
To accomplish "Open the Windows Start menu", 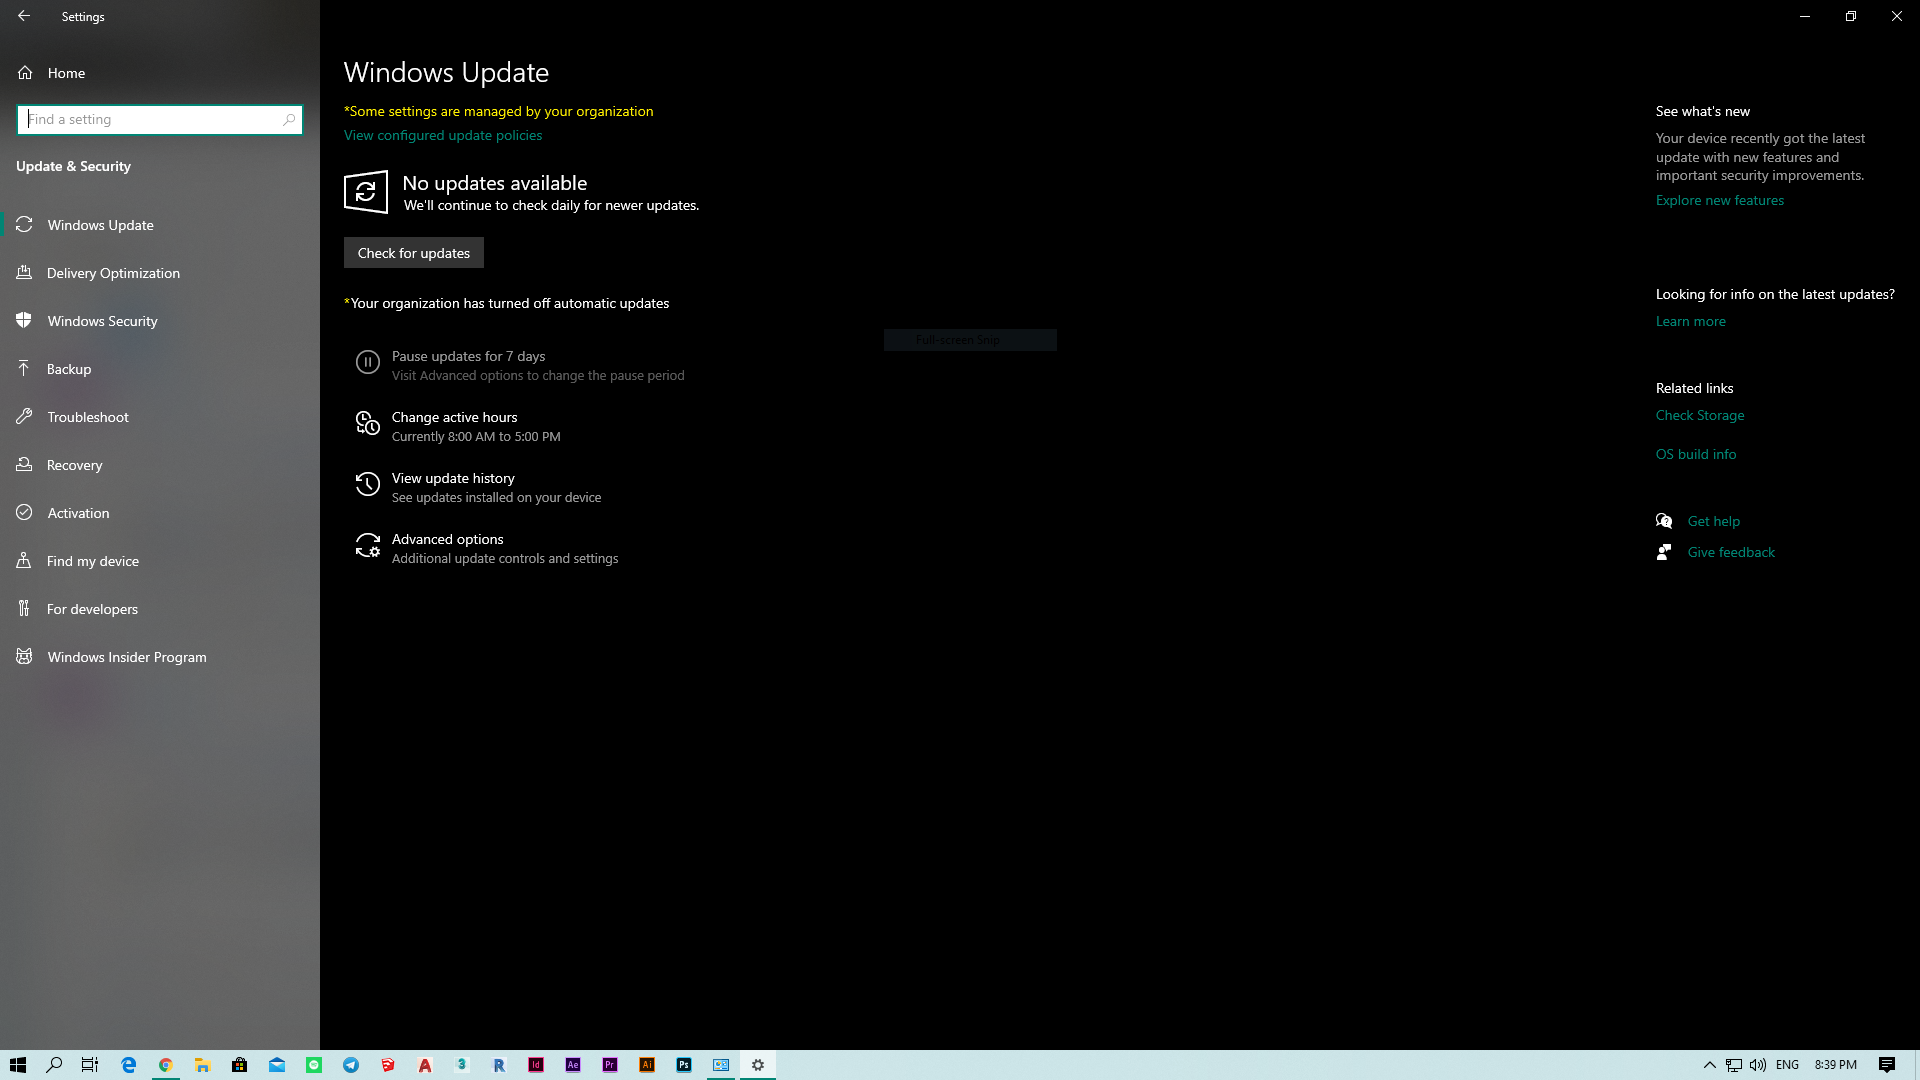I will (x=18, y=1065).
